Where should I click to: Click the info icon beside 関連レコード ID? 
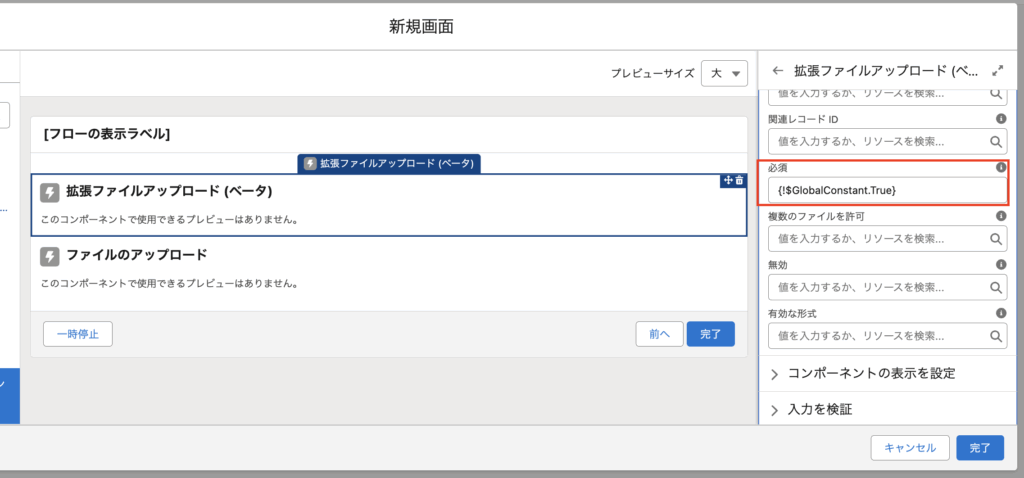click(x=1001, y=120)
